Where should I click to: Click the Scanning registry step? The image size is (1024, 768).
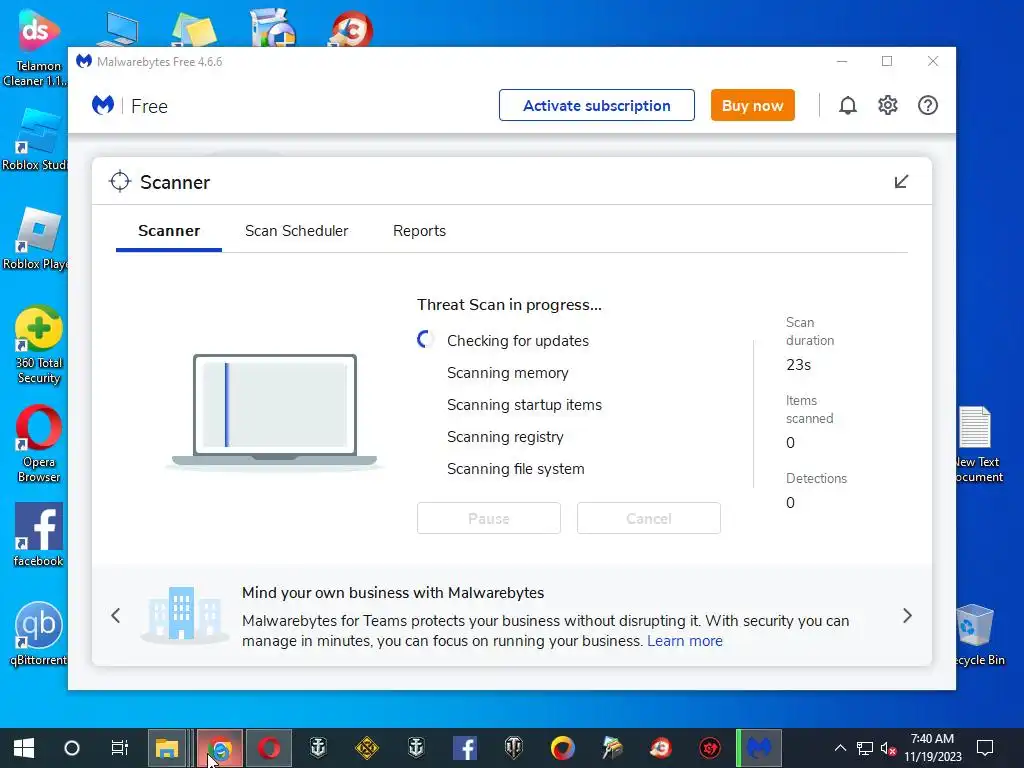pos(505,437)
